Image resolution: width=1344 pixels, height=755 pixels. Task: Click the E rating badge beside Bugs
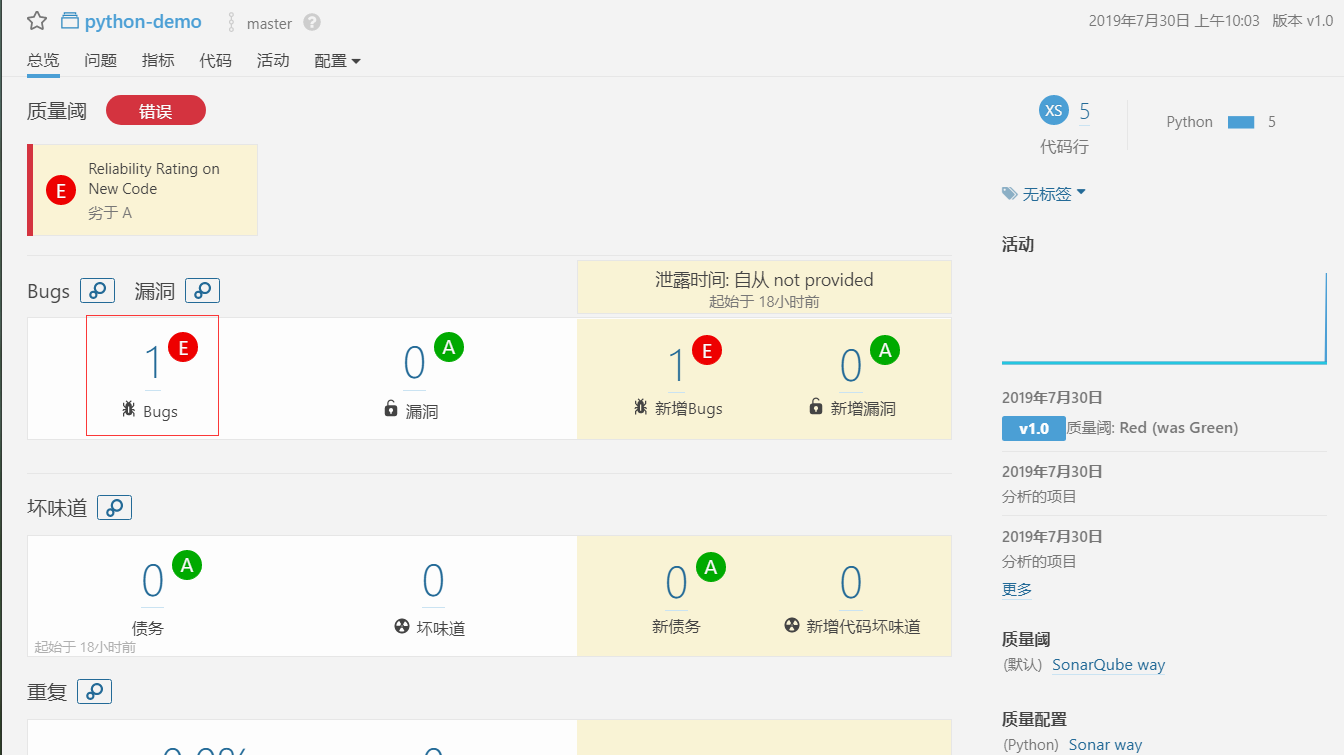click(183, 347)
